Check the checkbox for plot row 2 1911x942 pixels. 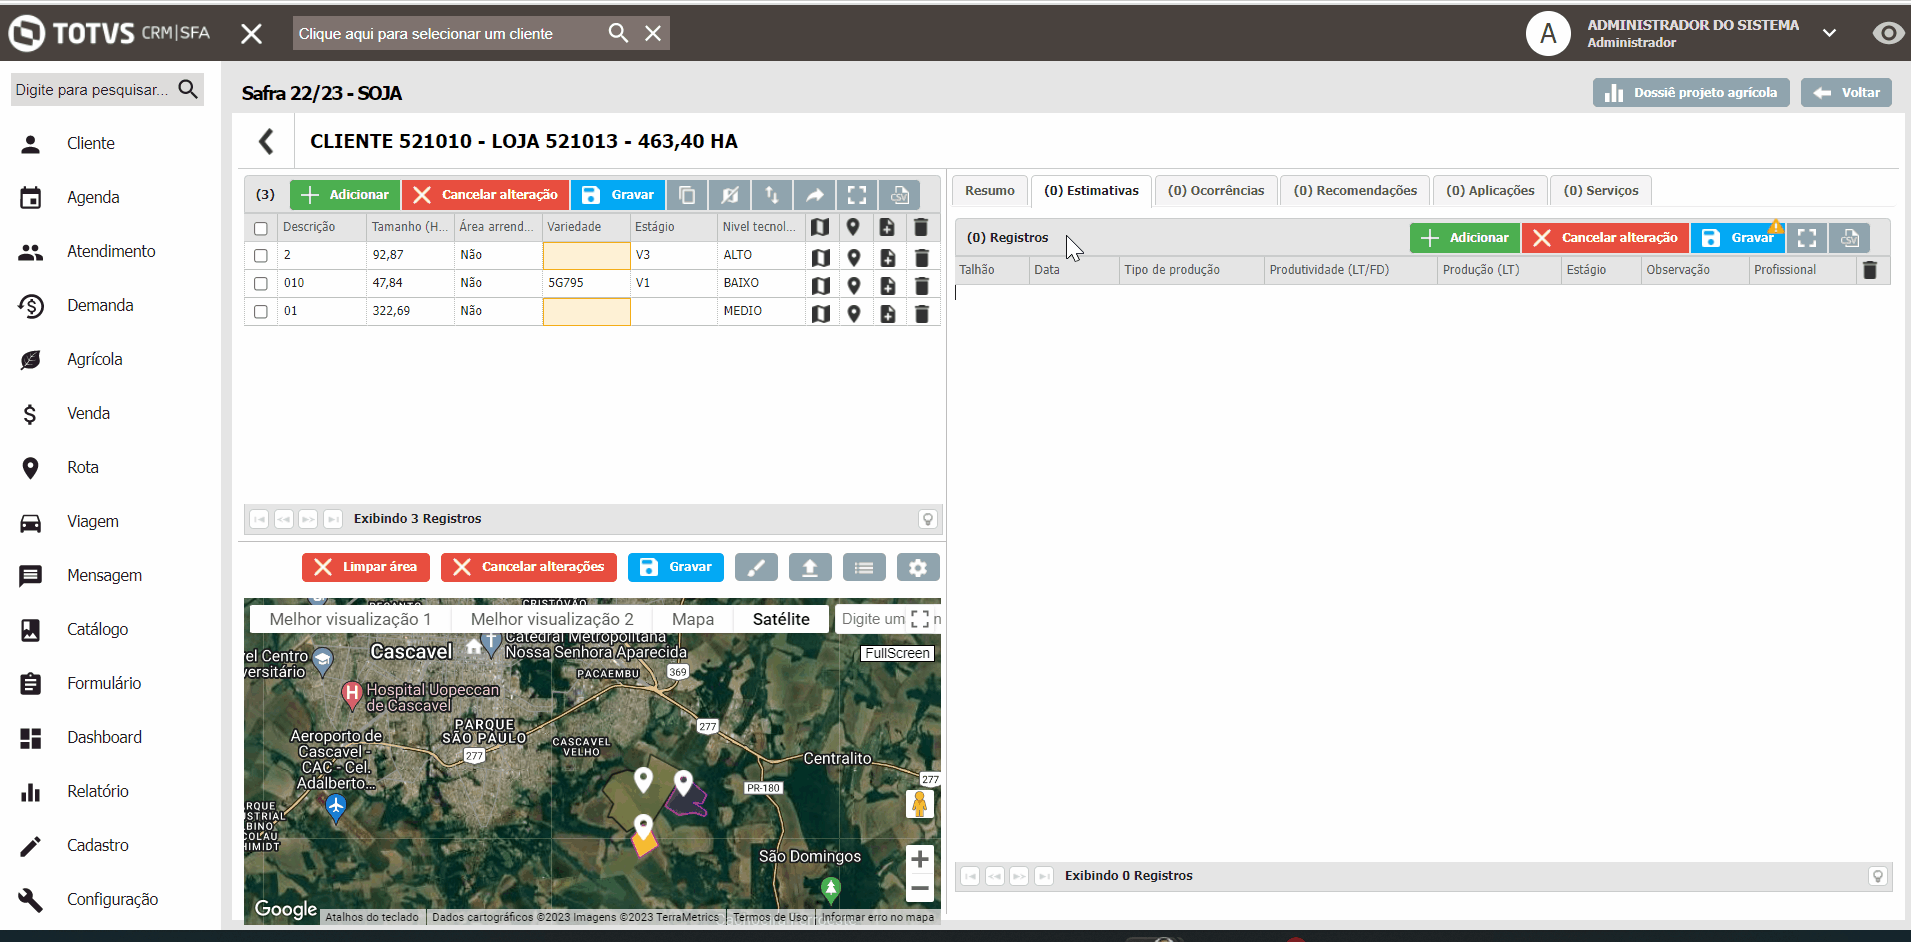point(261,256)
